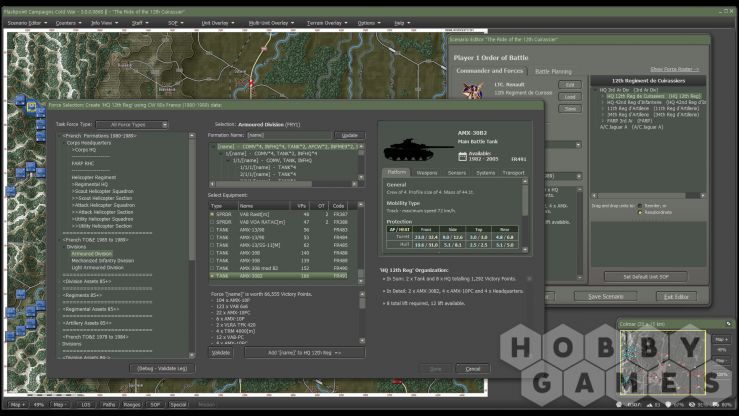
Task: Click the AMX-30B2 tank silhouette image
Action: point(418,149)
